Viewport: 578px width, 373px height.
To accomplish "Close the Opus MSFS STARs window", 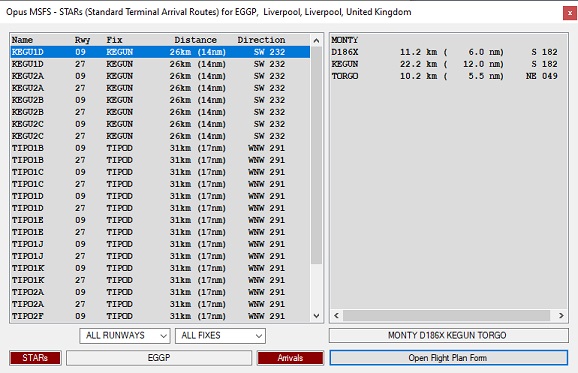I will pyautogui.click(x=570, y=13).
